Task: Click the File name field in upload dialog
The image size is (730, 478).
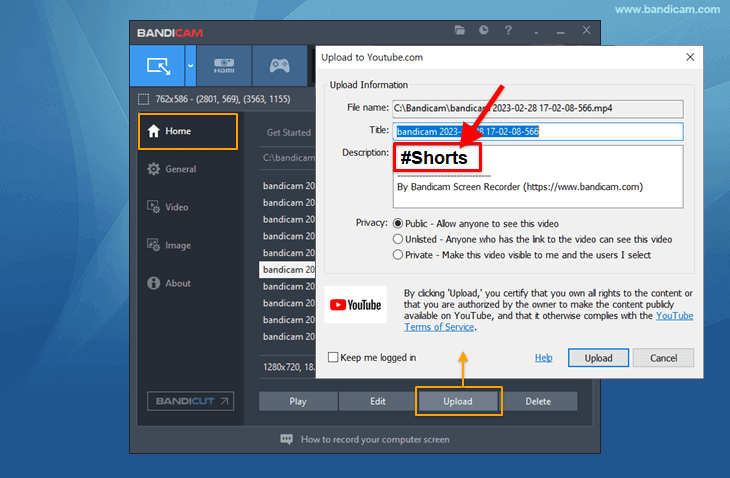Action: point(538,108)
